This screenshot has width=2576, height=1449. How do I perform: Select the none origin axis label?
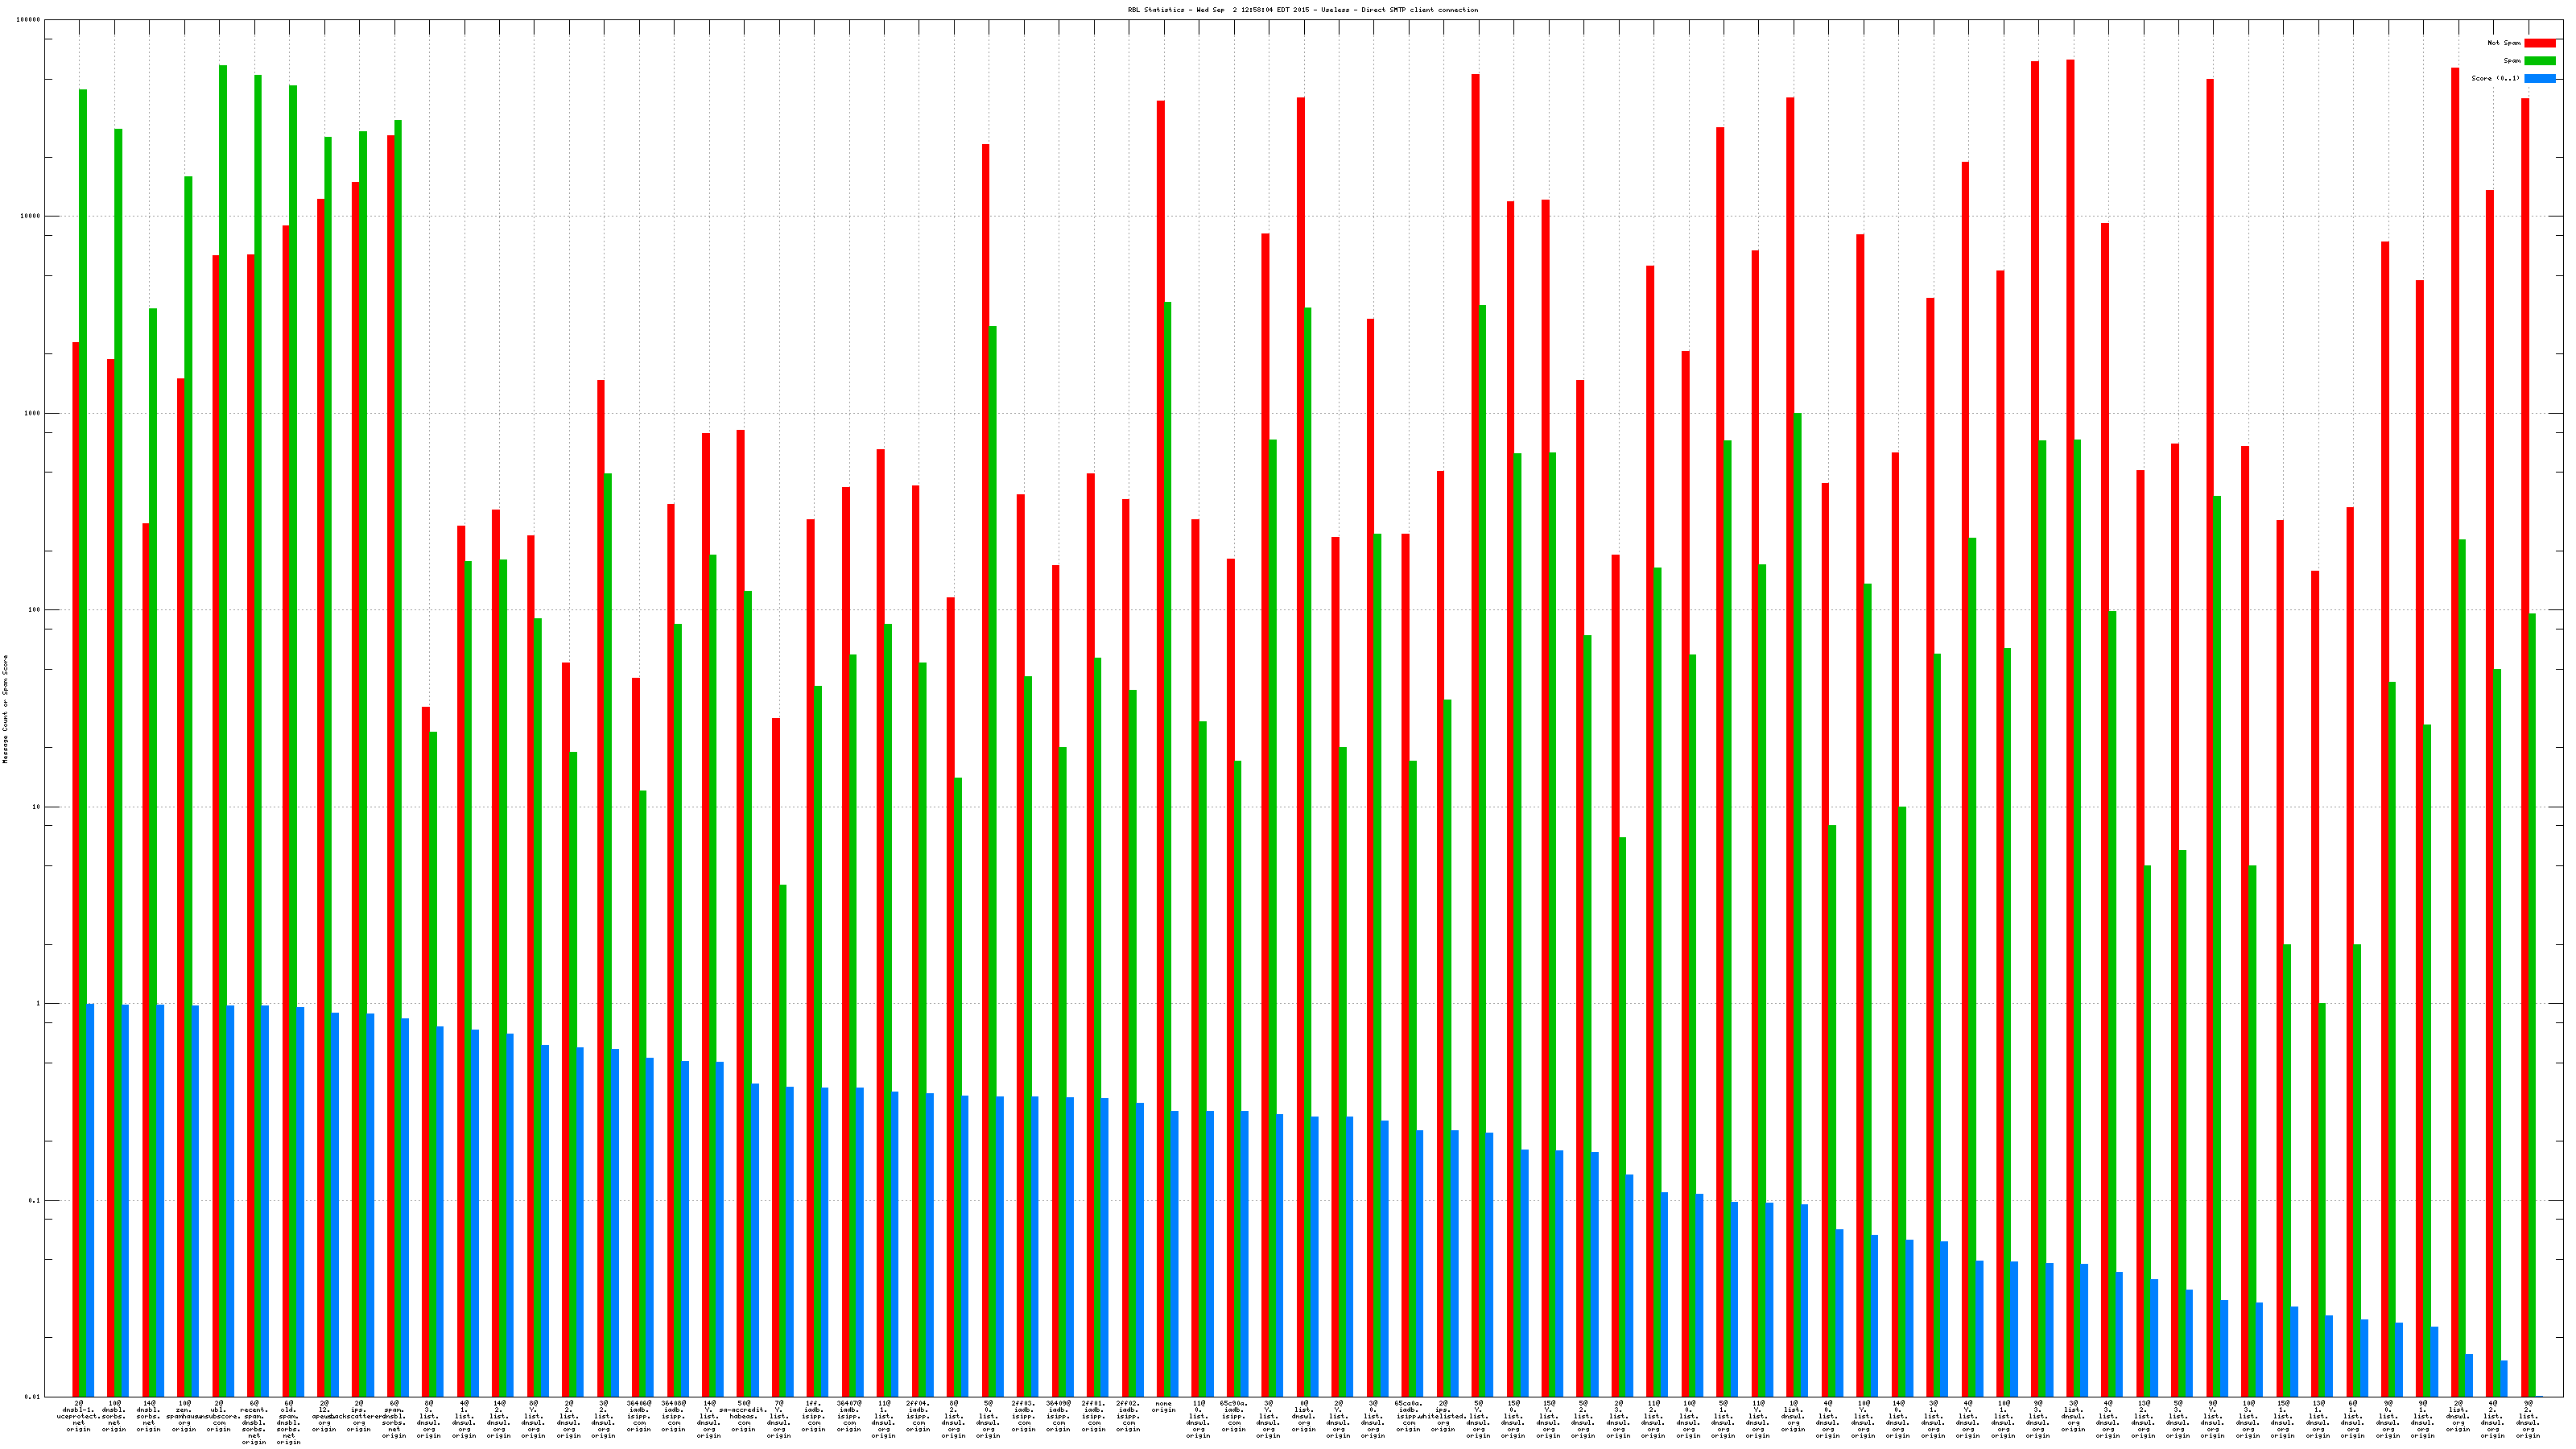tap(1163, 1407)
